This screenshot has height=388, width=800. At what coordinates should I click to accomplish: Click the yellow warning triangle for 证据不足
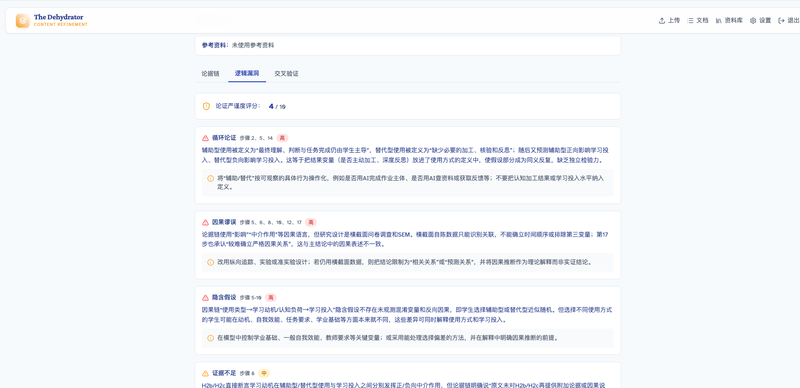click(x=206, y=373)
